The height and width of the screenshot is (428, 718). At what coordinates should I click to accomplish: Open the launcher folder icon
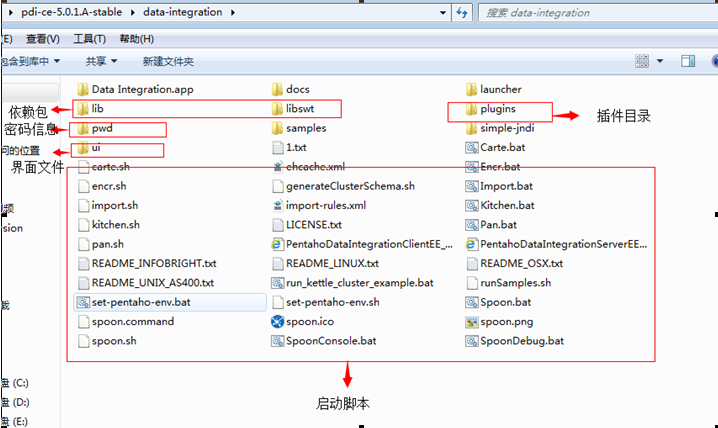point(471,89)
